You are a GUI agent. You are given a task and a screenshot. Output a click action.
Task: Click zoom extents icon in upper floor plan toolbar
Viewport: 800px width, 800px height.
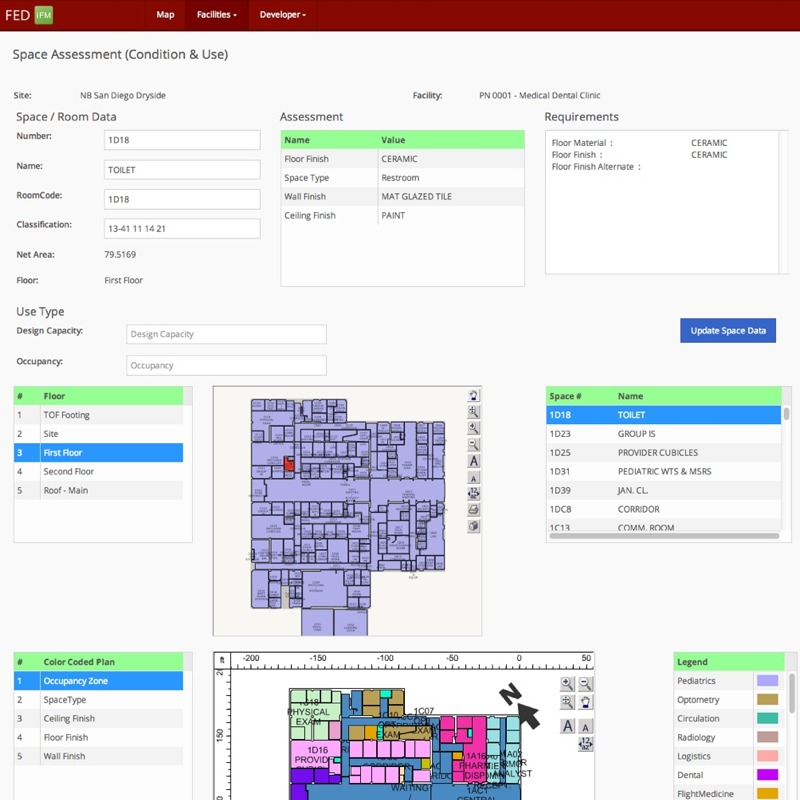pyautogui.click(x=473, y=412)
